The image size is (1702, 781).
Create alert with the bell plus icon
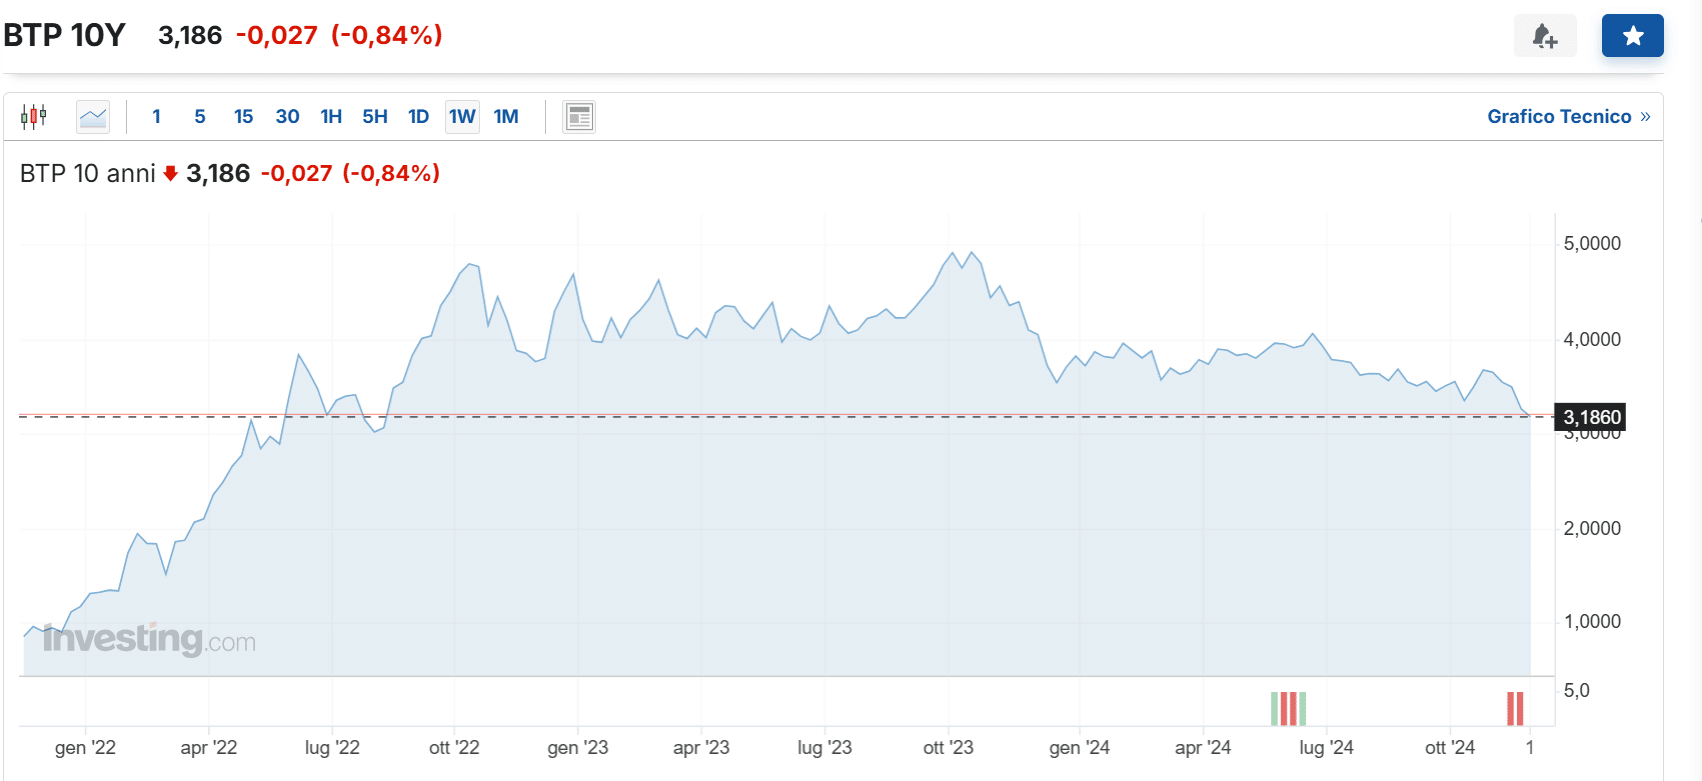tap(1545, 36)
